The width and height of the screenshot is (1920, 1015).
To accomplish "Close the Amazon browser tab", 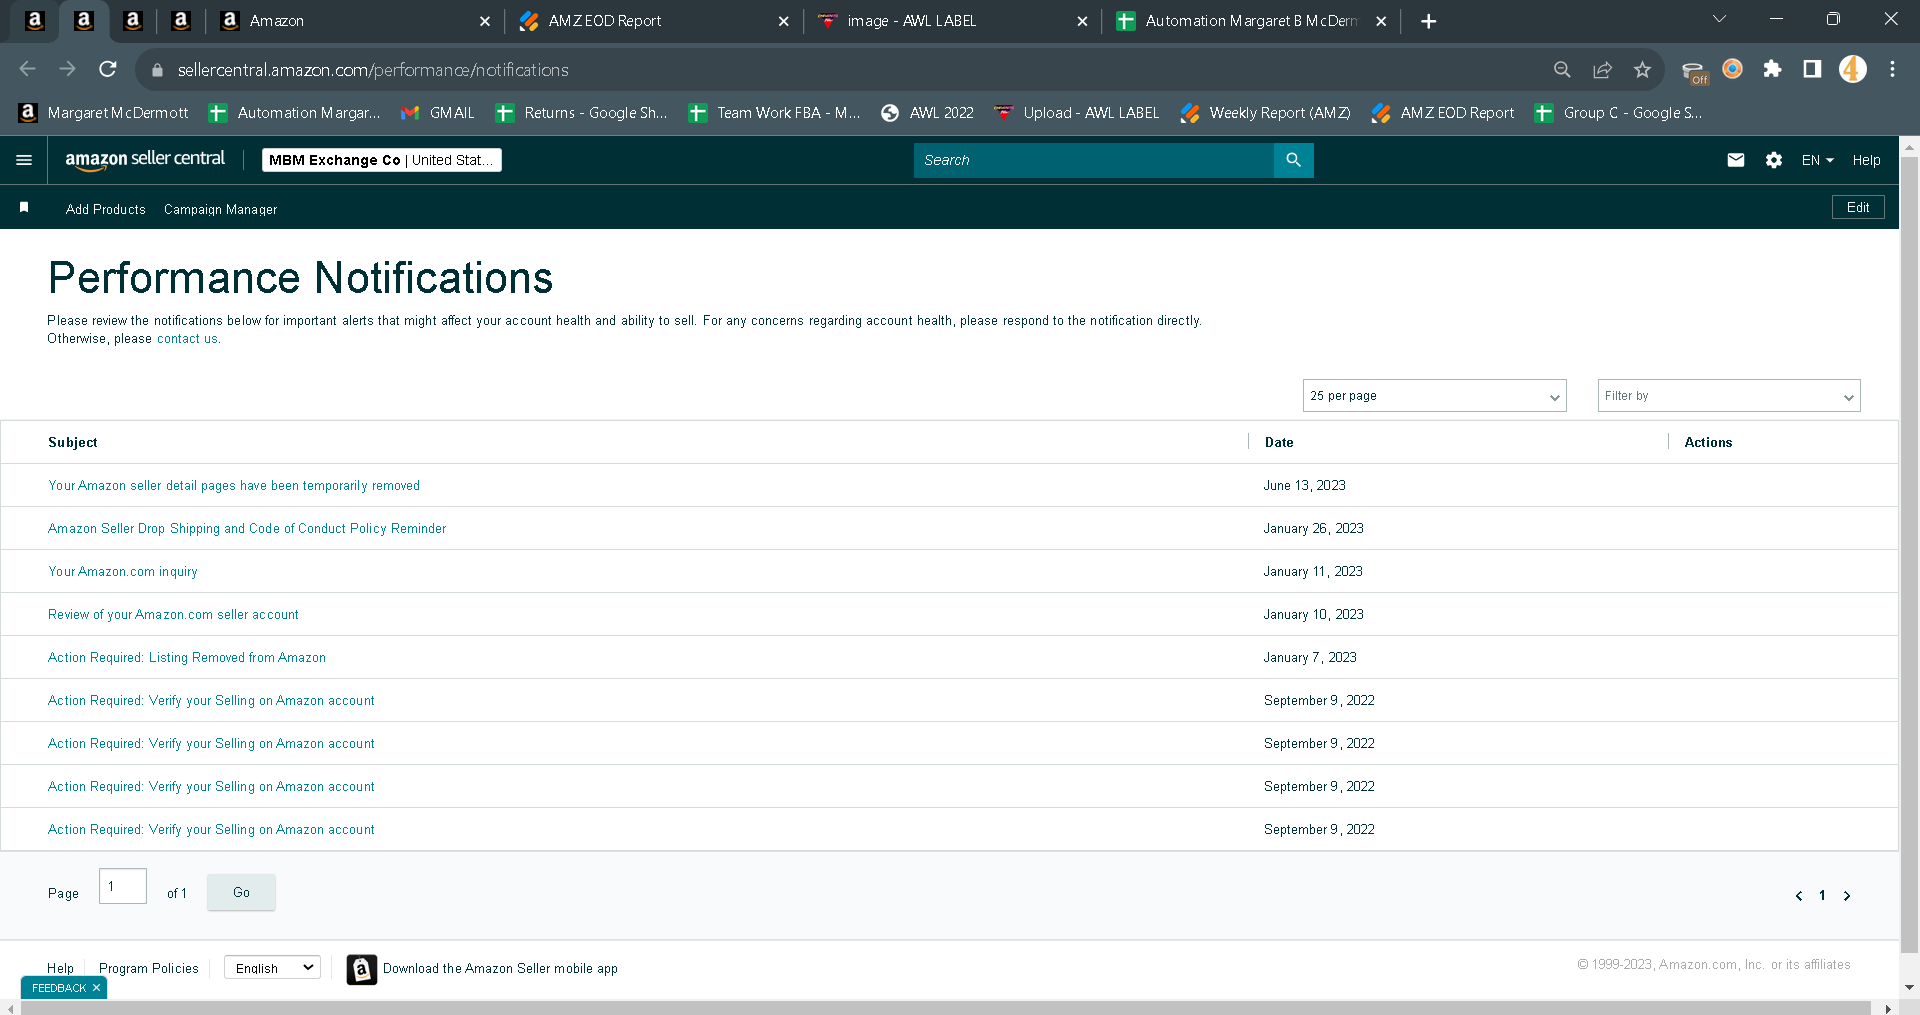I will [x=485, y=21].
